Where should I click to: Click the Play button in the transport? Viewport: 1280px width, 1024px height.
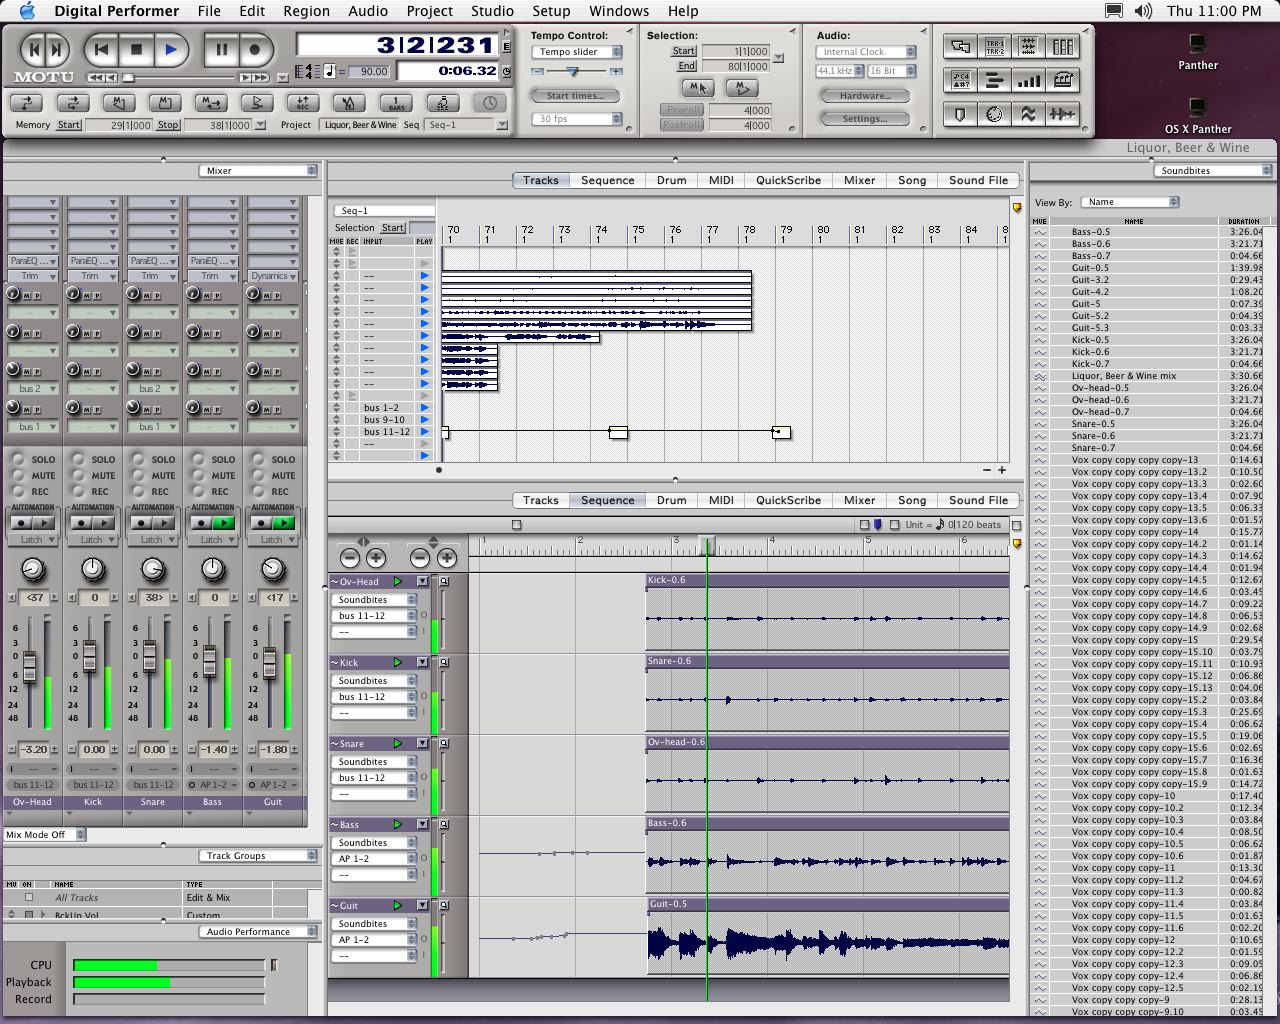tap(171, 48)
